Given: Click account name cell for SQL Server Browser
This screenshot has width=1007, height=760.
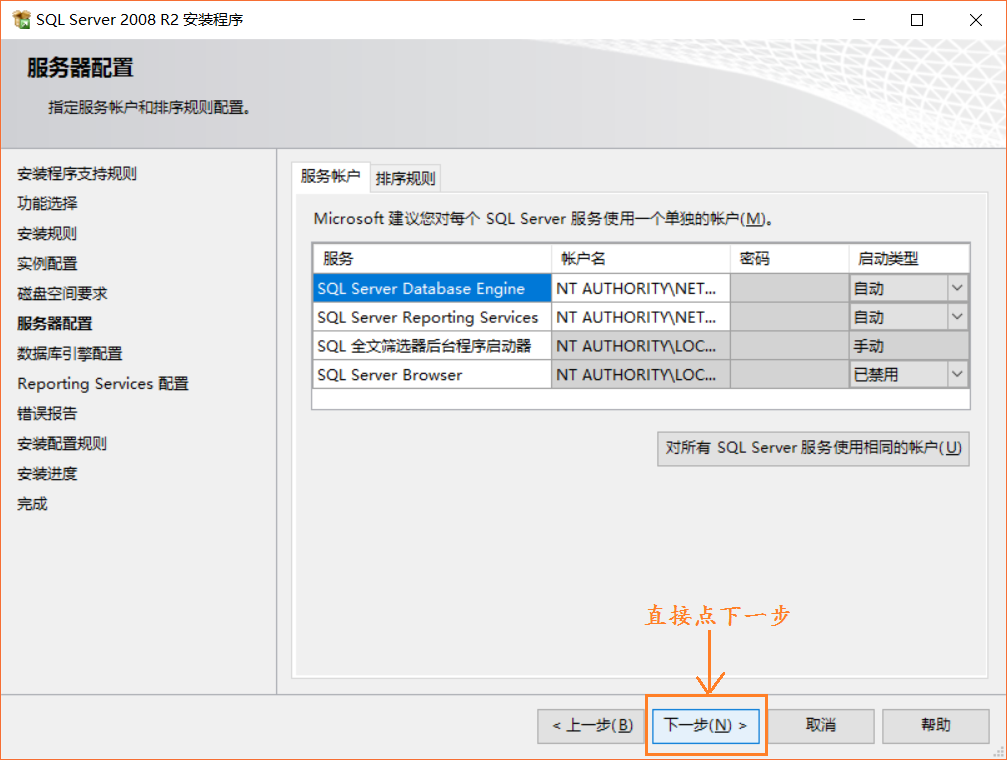Looking at the screenshot, I should click(640, 375).
